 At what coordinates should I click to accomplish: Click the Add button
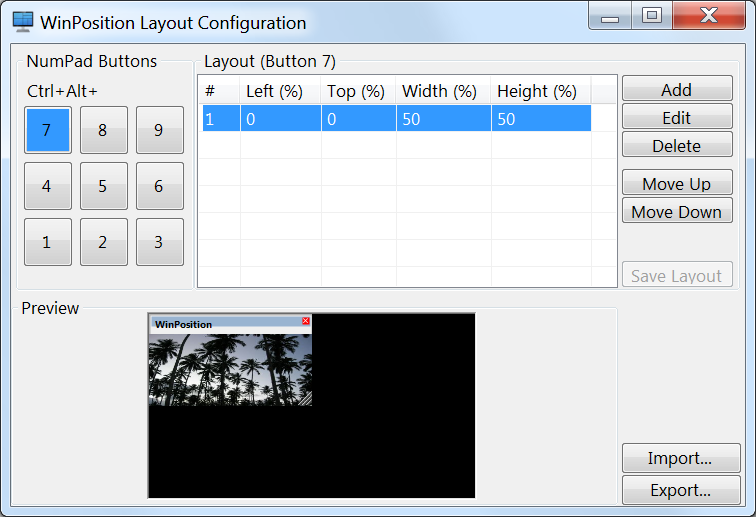(x=677, y=89)
